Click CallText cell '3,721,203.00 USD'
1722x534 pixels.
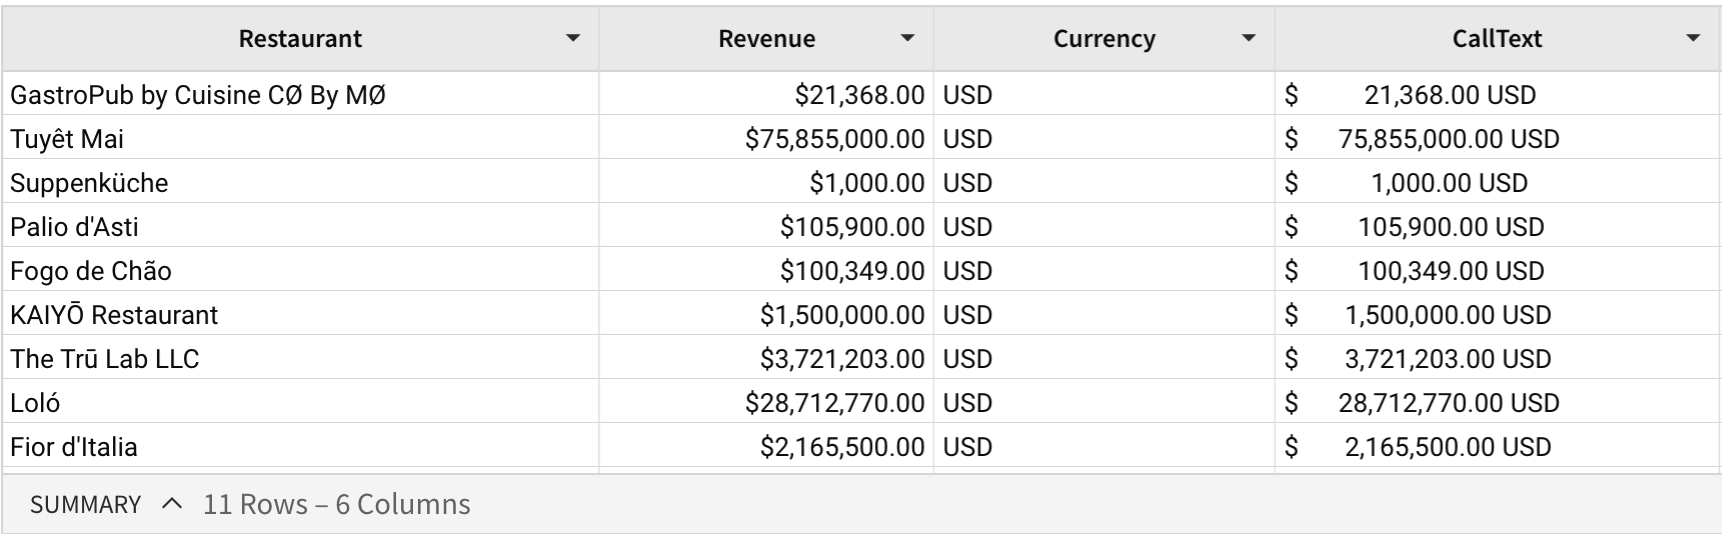tap(1497, 359)
